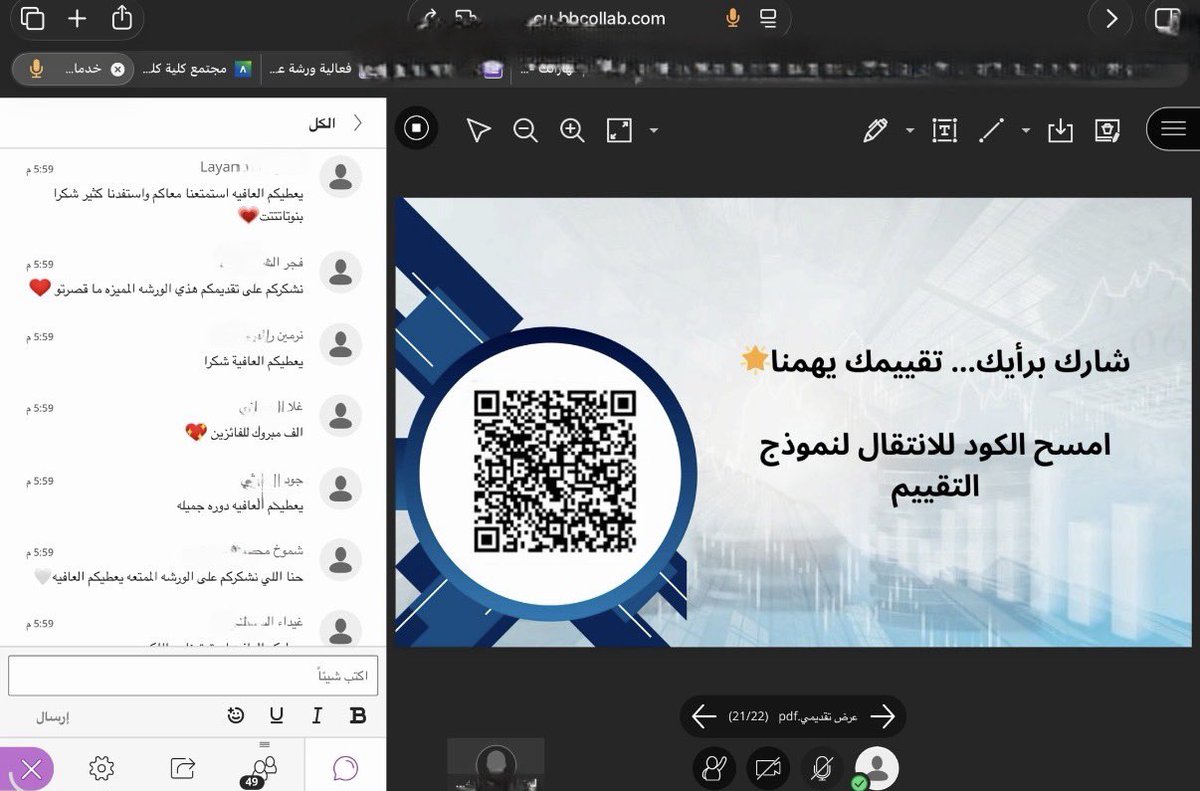The width and height of the screenshot is (1200, 791).
Task: Click the presenter video thumbnail
Action: coord(496,764)
